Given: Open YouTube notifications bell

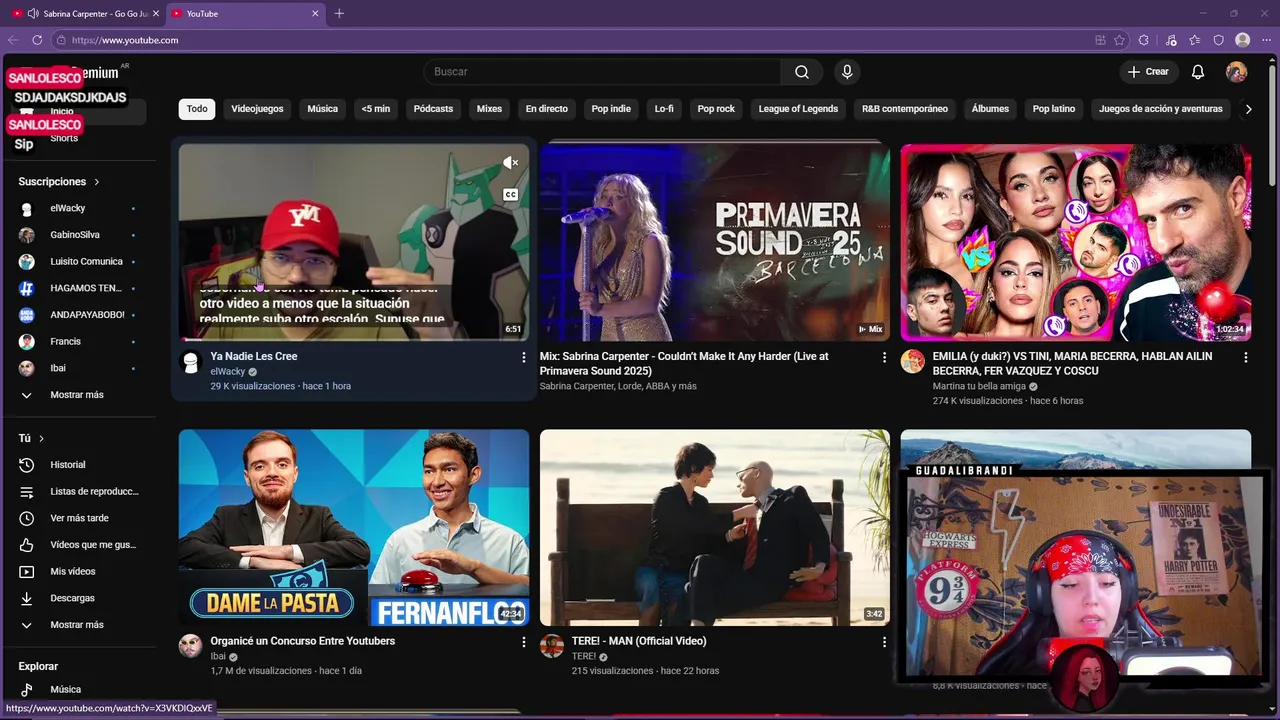Looking at the screenshot, I should tap(1198, 72).
